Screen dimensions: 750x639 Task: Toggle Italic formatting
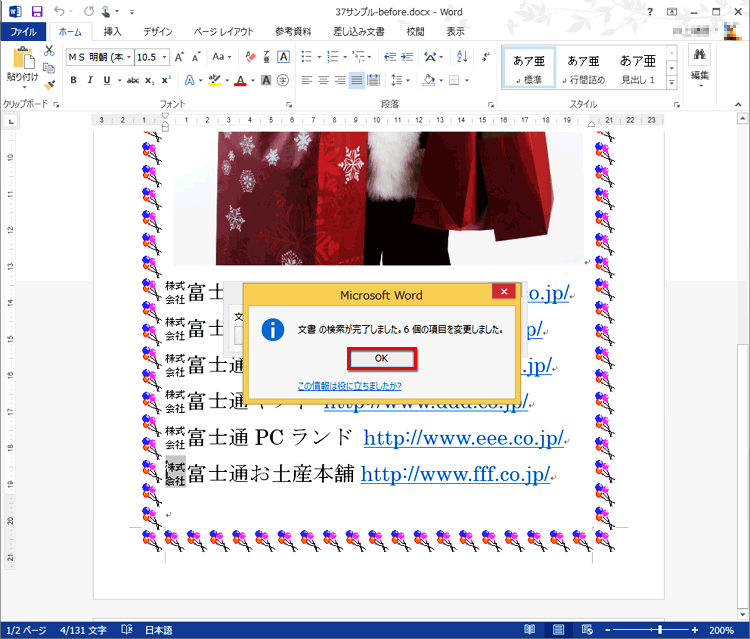coord(90,80)
